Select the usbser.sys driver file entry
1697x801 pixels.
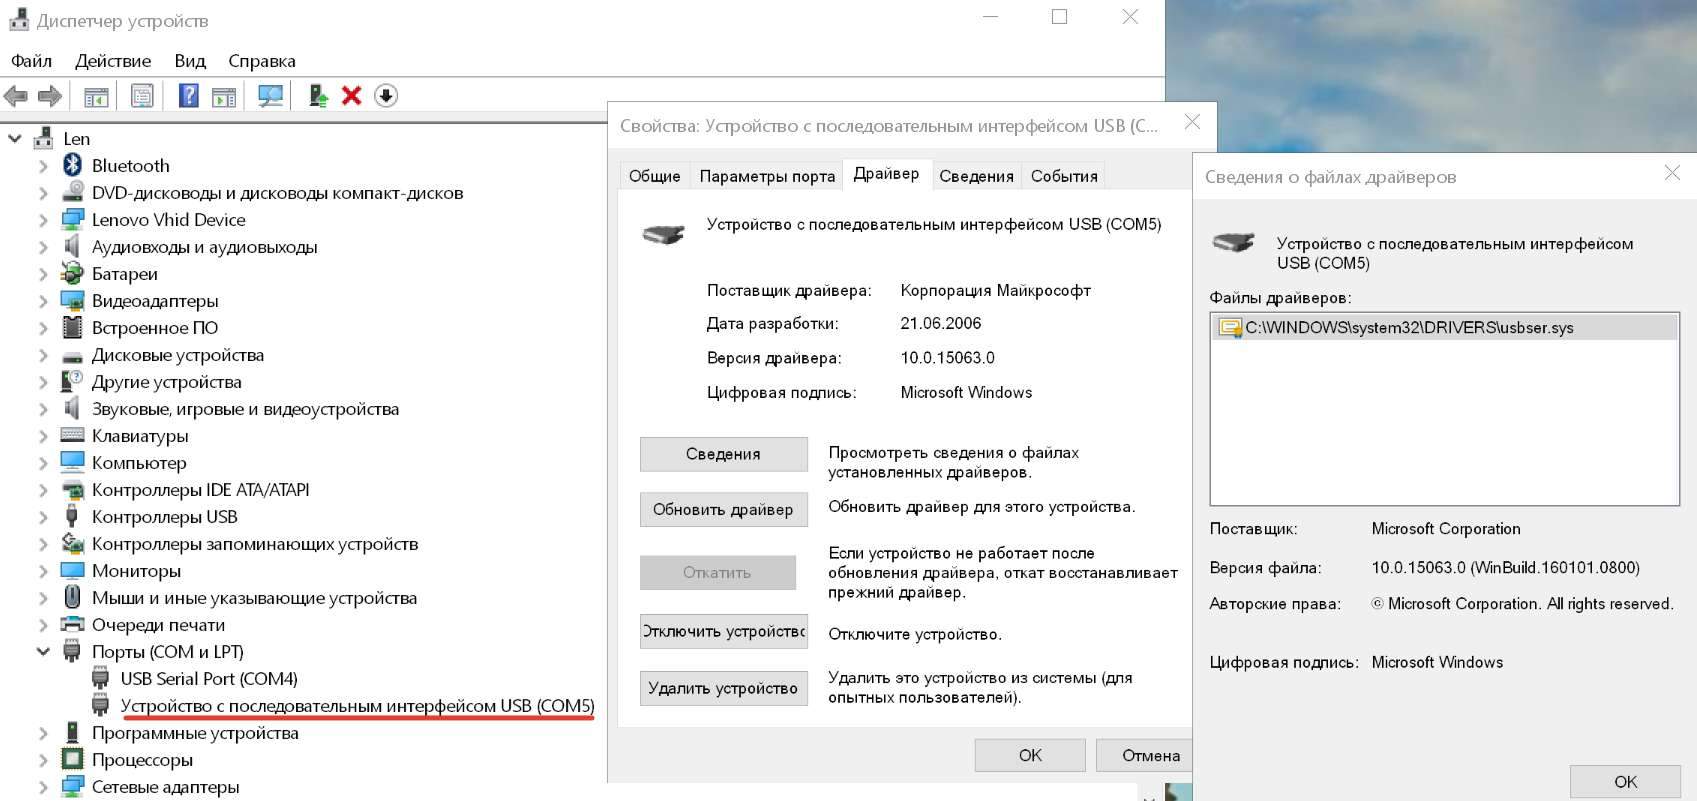[x=1444, y=328]
